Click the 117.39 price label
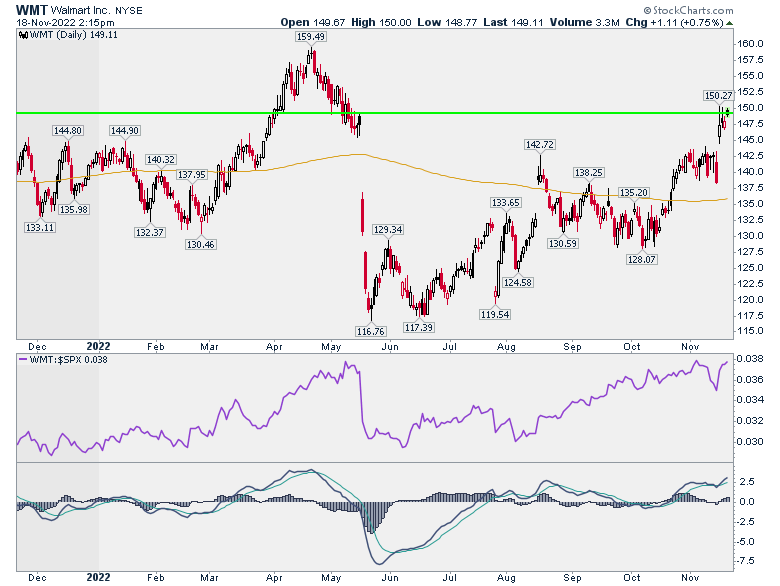 click(x=418, y=327)
